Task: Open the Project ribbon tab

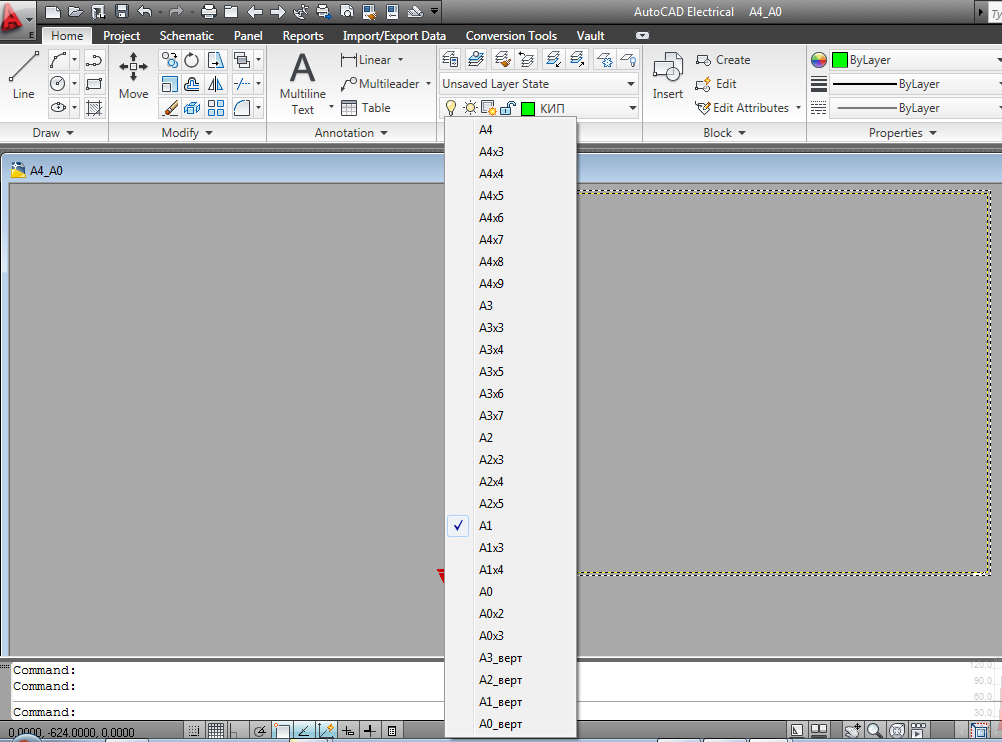Action: tap(121, 36)
